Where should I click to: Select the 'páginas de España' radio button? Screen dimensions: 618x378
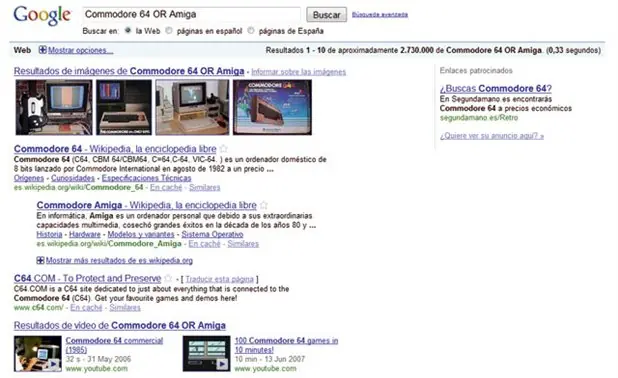click(251, 30)
